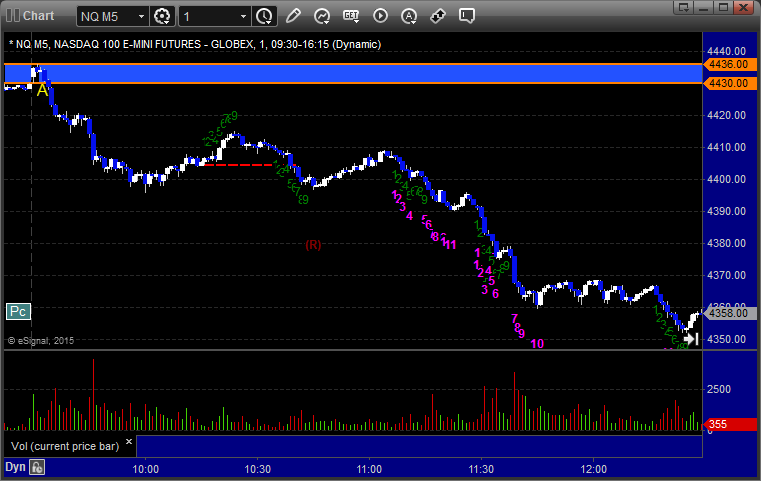The image size is (761, 481).
Task: Click the bar replay play icon
Action: coord(380,16)
